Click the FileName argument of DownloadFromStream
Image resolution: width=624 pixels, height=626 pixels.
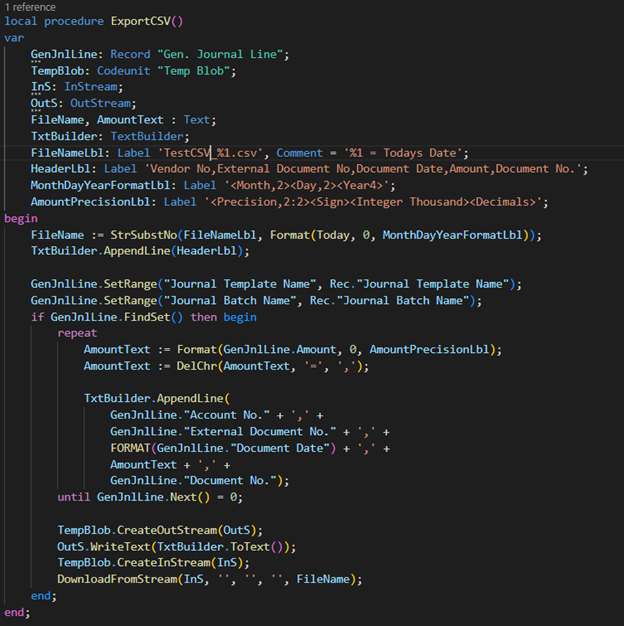[323, 579]
